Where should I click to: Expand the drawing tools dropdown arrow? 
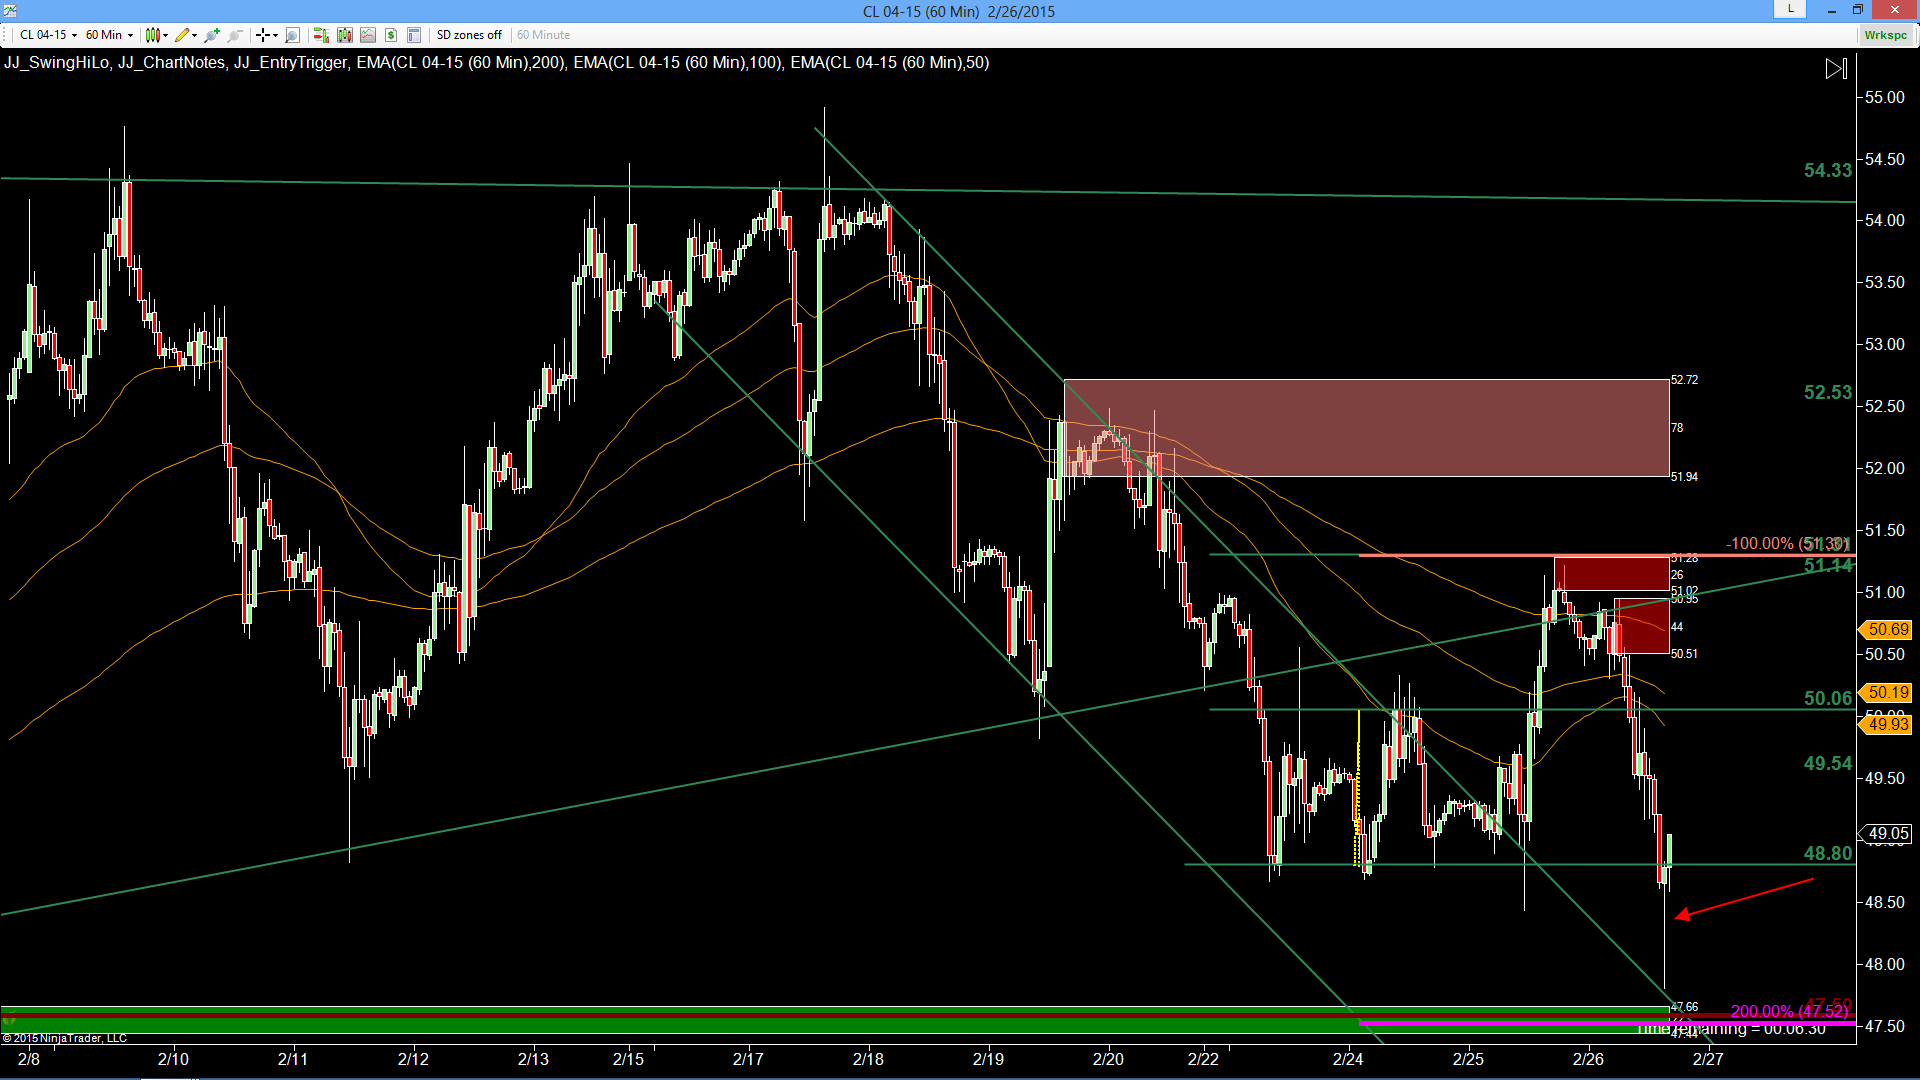(x=194, y=35)
